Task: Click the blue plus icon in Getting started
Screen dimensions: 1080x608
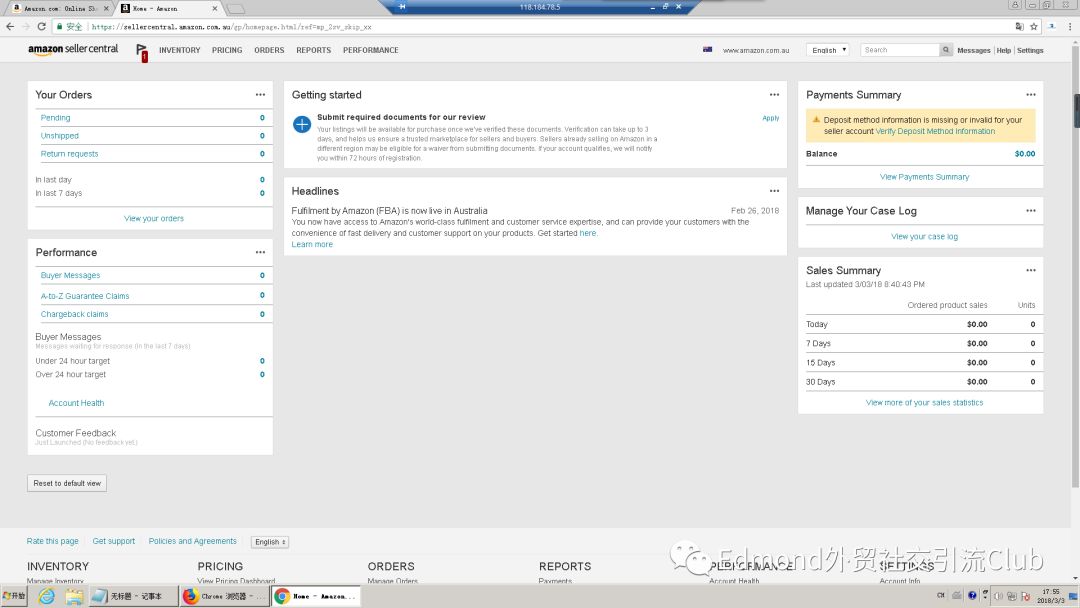Action: (302, 125)
